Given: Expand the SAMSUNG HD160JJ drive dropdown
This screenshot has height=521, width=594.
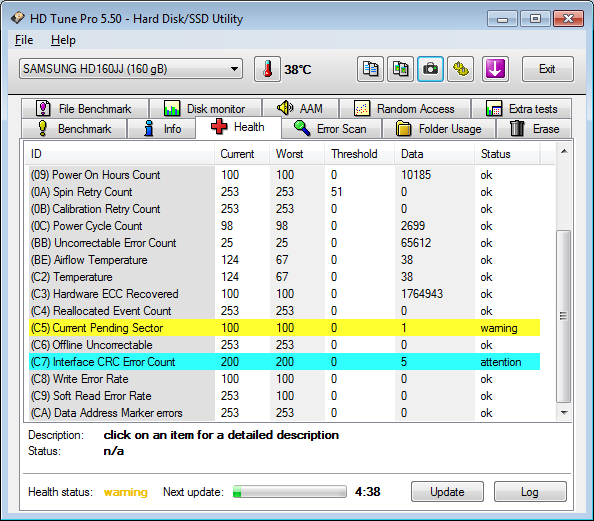Looking at the screenshot, I should pos(131,69).
